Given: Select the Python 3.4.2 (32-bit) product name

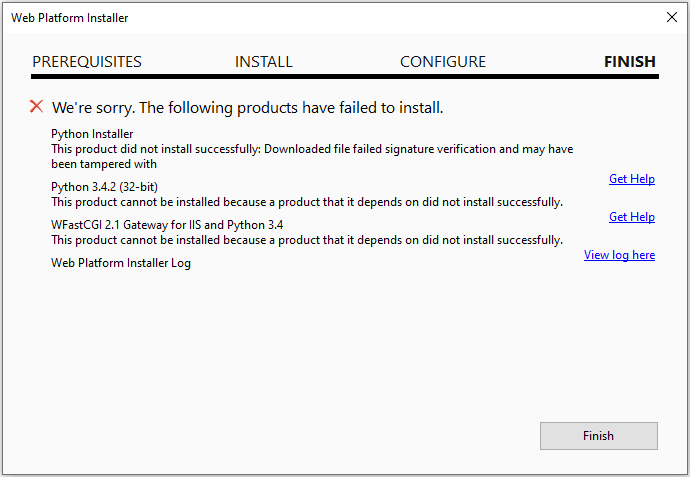Looking at the screenshot, I should (x=105, y=187).
